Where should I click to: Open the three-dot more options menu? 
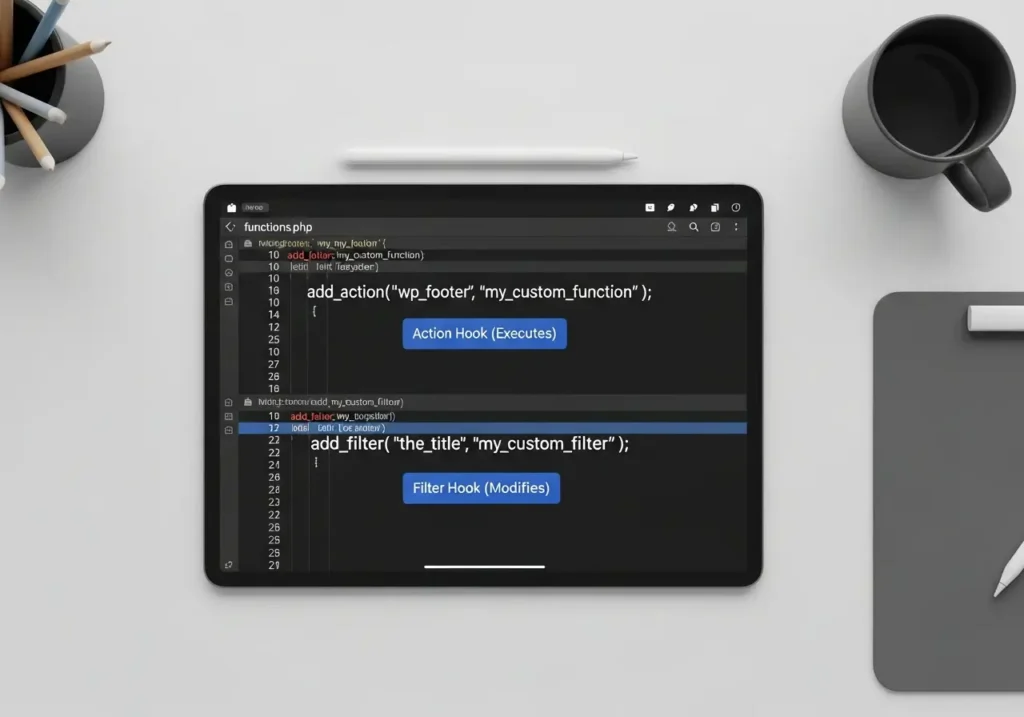click(x=737, y=227)
